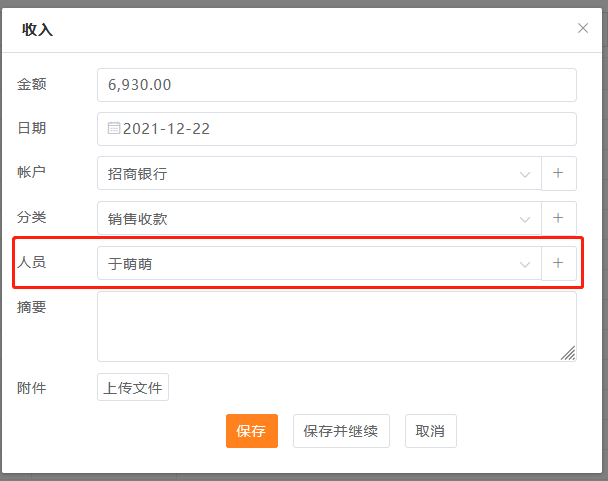Viewport: 608px width, 481px height.
Task: Click inside the 摘要 text area
Action: coord(330,326)
